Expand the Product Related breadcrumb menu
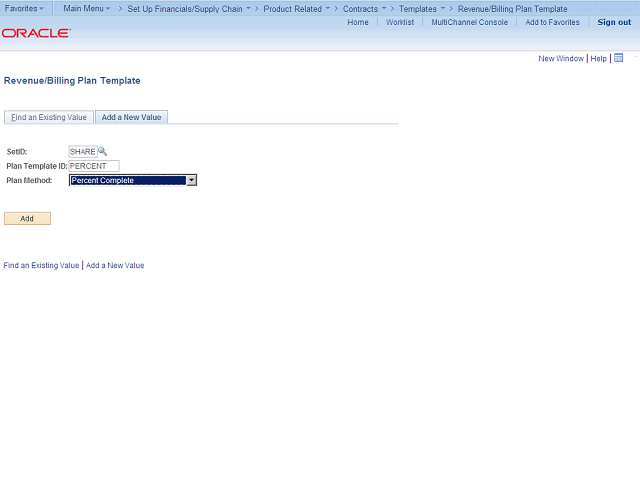The image size is (640, 480). 297,9
